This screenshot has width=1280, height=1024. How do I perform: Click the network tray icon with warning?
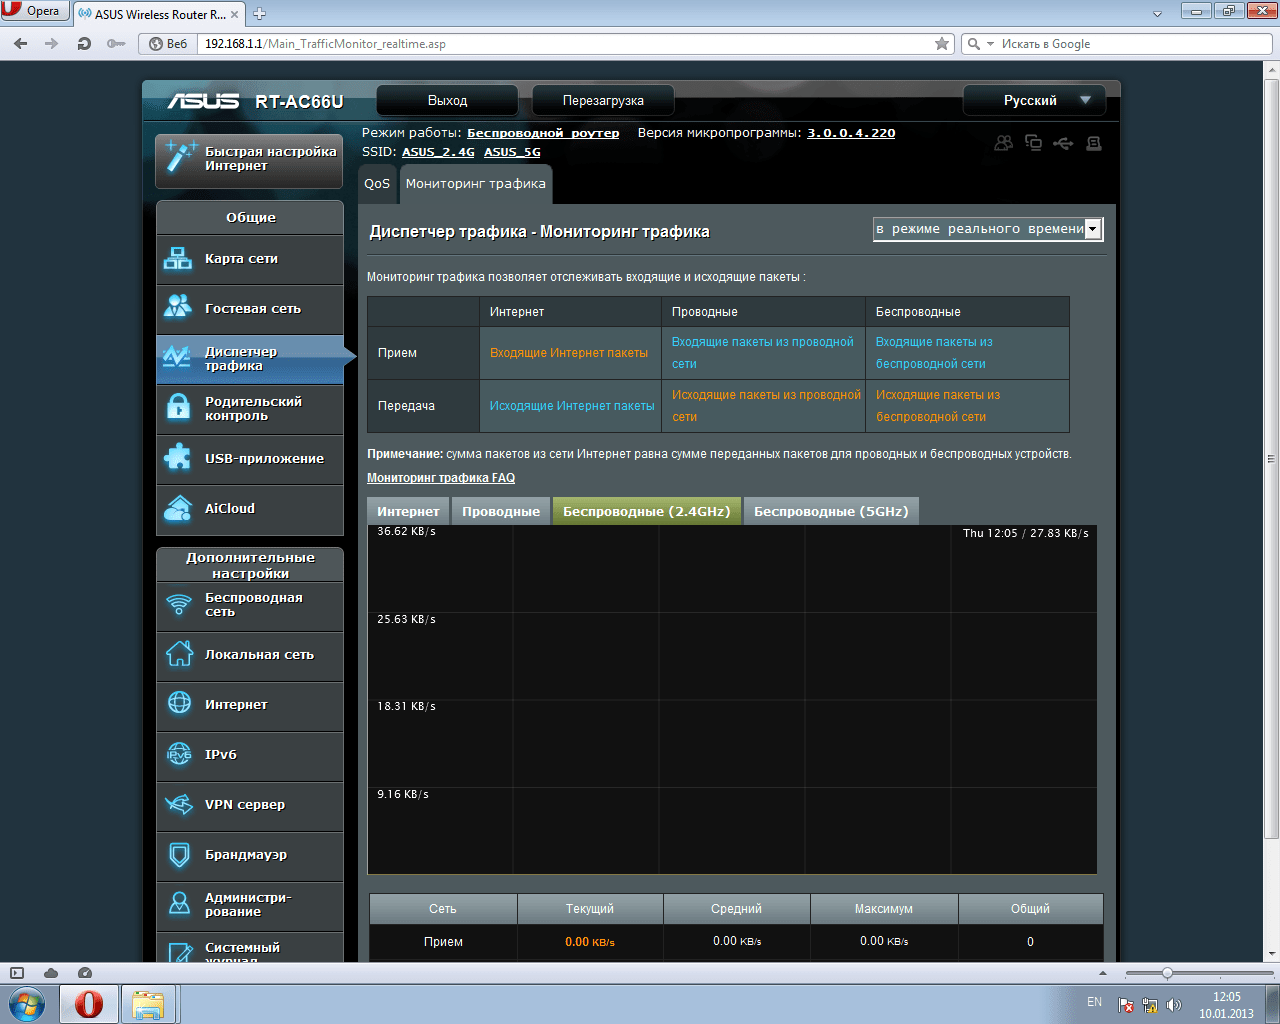pyautogui.click(x=1150, y=1005)
